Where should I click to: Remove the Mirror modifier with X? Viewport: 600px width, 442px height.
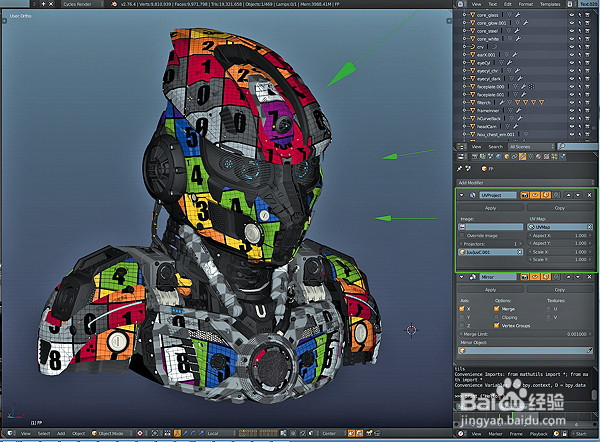click(x=589, y=277)
